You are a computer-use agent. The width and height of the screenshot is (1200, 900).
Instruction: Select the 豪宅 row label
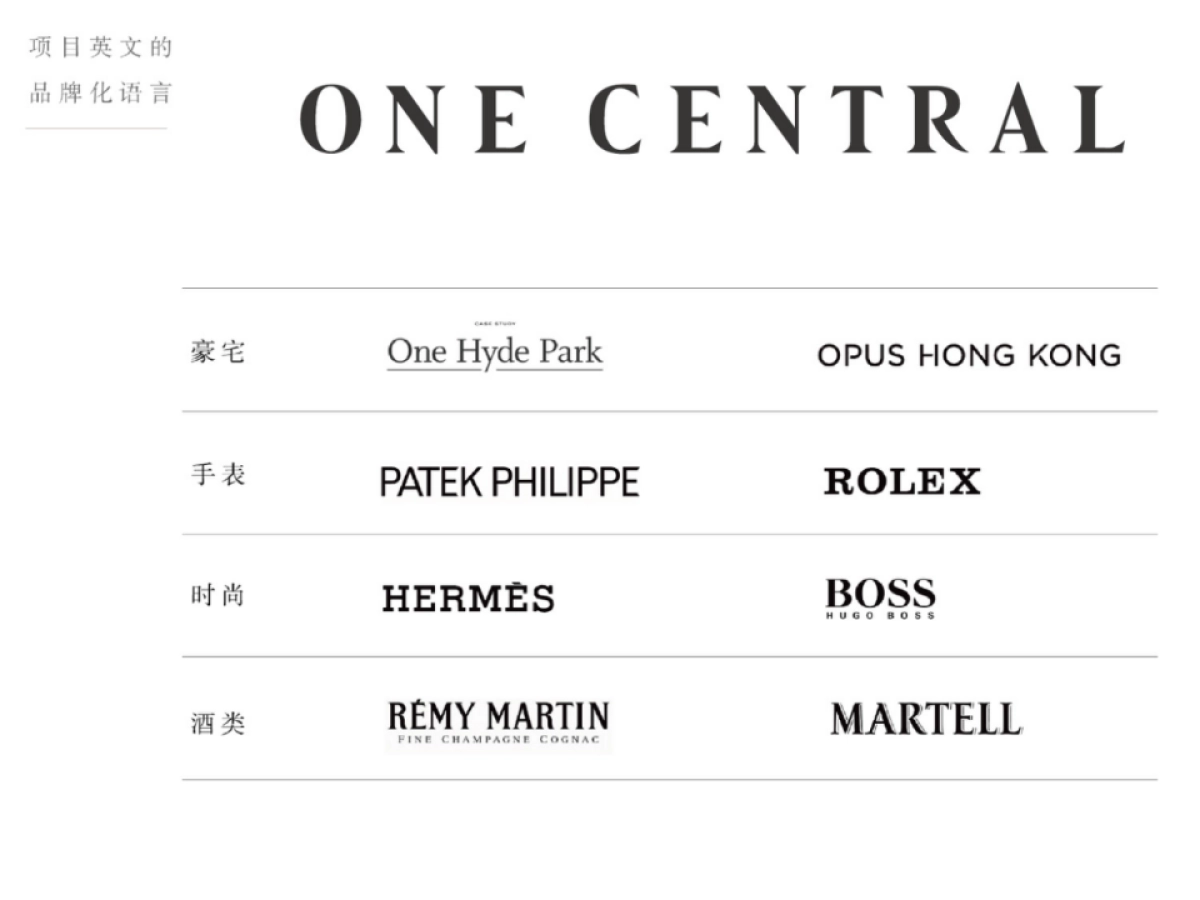click(217, 352)
